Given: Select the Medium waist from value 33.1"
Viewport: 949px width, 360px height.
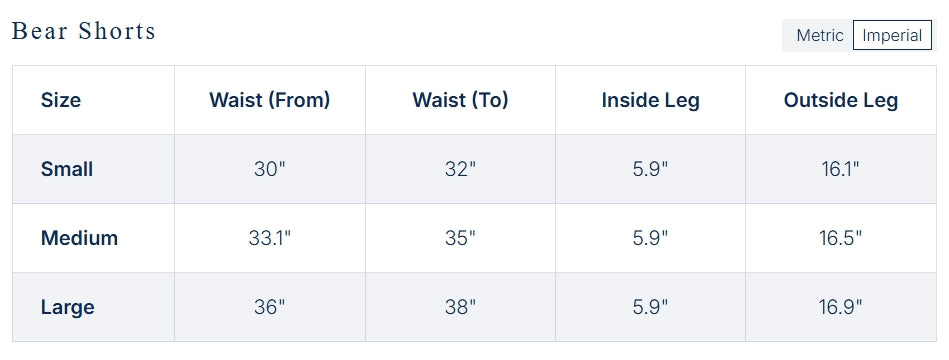Looking at the screenshot, I should (269, 238).
